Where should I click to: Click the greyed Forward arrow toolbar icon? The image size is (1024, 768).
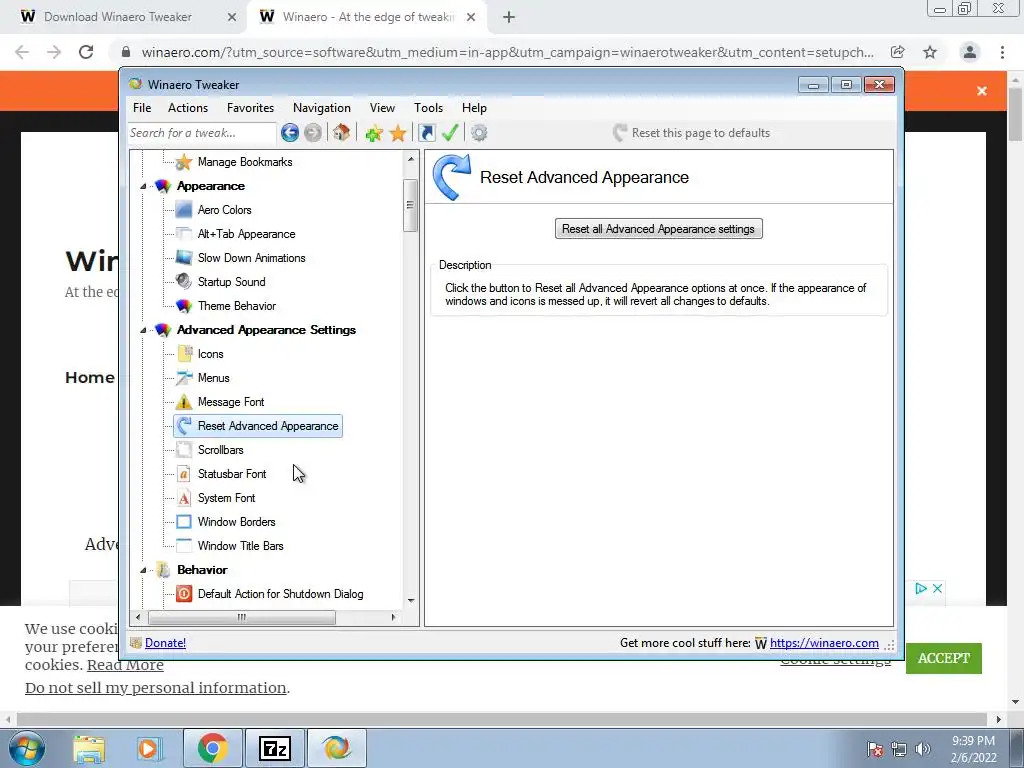pos(313,133)
